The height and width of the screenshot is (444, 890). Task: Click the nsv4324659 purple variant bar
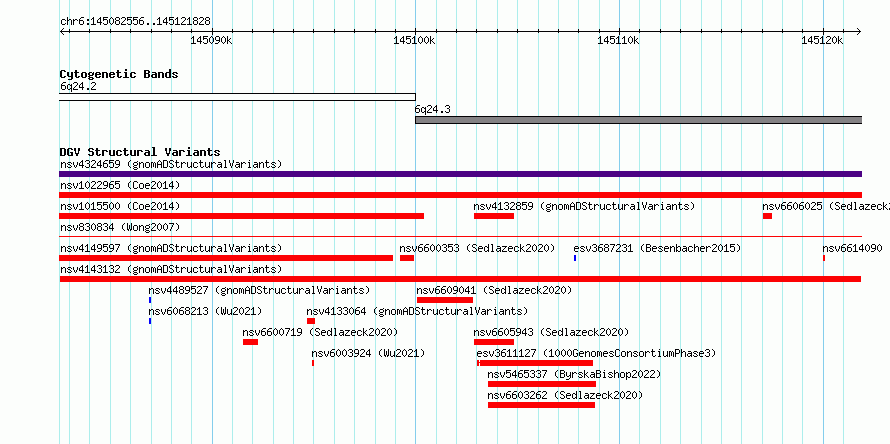(x=460, y=174)
